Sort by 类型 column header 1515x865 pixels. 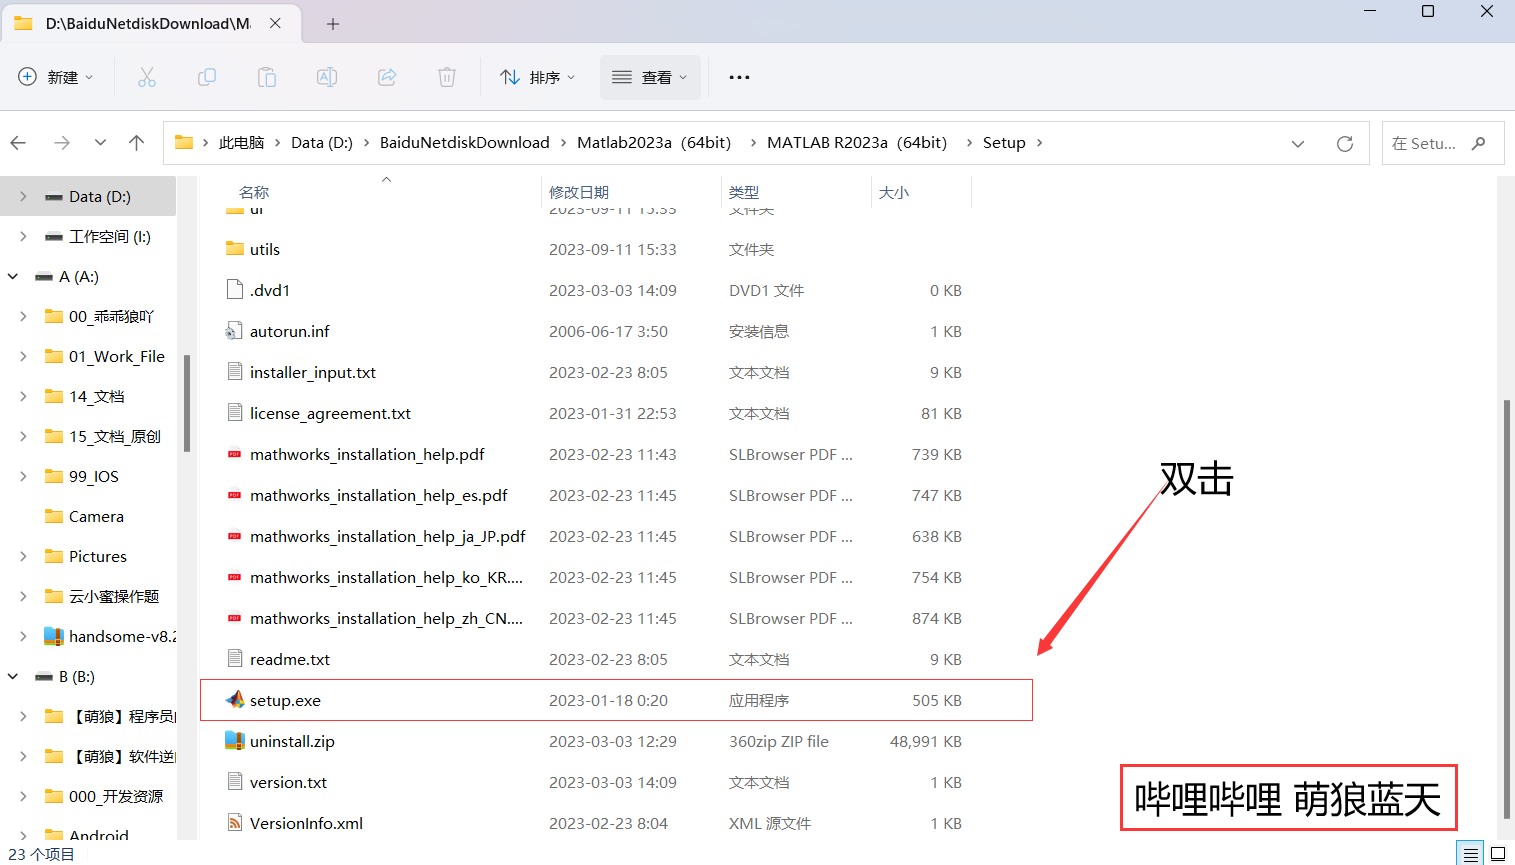point(744,192)
